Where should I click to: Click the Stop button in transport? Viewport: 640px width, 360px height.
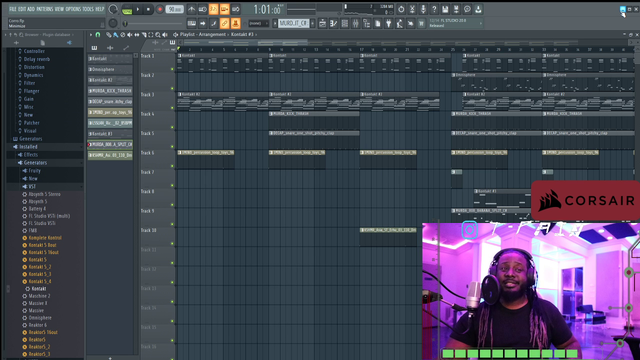click(x=148, y=9)
